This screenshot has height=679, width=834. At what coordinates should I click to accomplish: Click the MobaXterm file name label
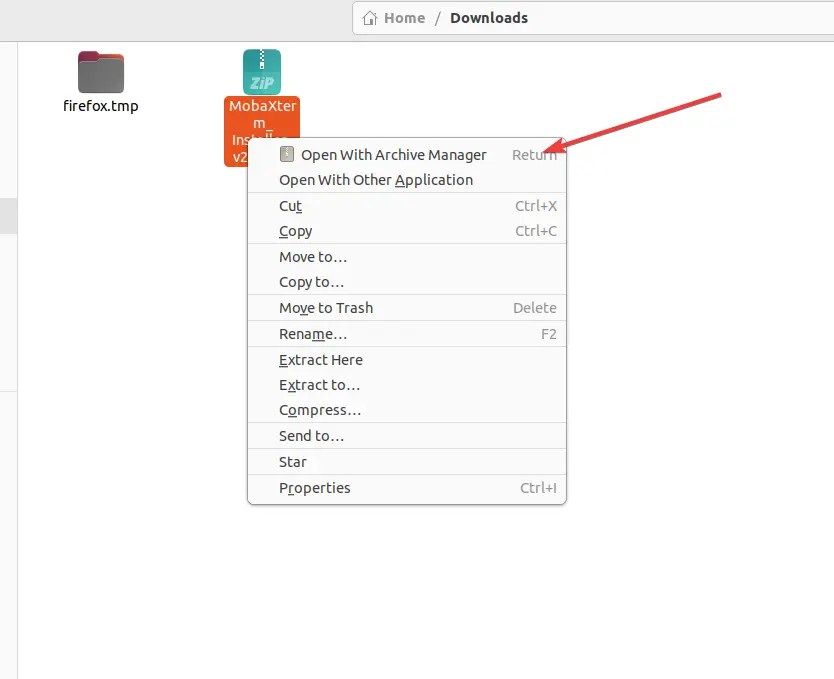click(262, 117)
